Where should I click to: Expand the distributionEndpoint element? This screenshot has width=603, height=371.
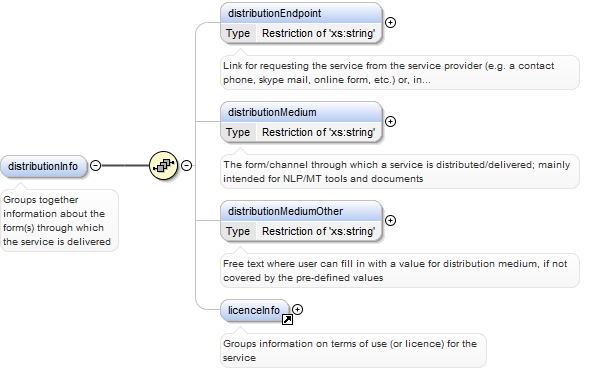pos(390,23)
